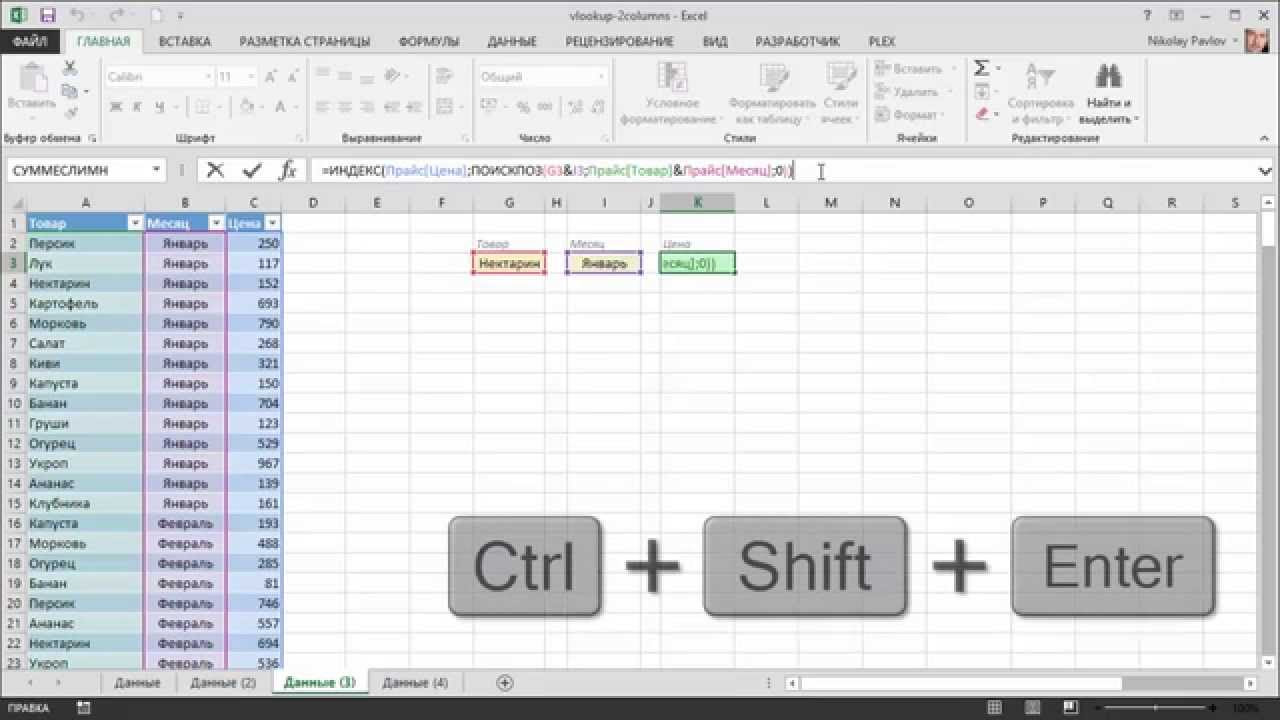Collapse the ribbon with the chevron
Image resolution: width=1280 pixels, height=720 pixels.
[x=1264, y=138]
